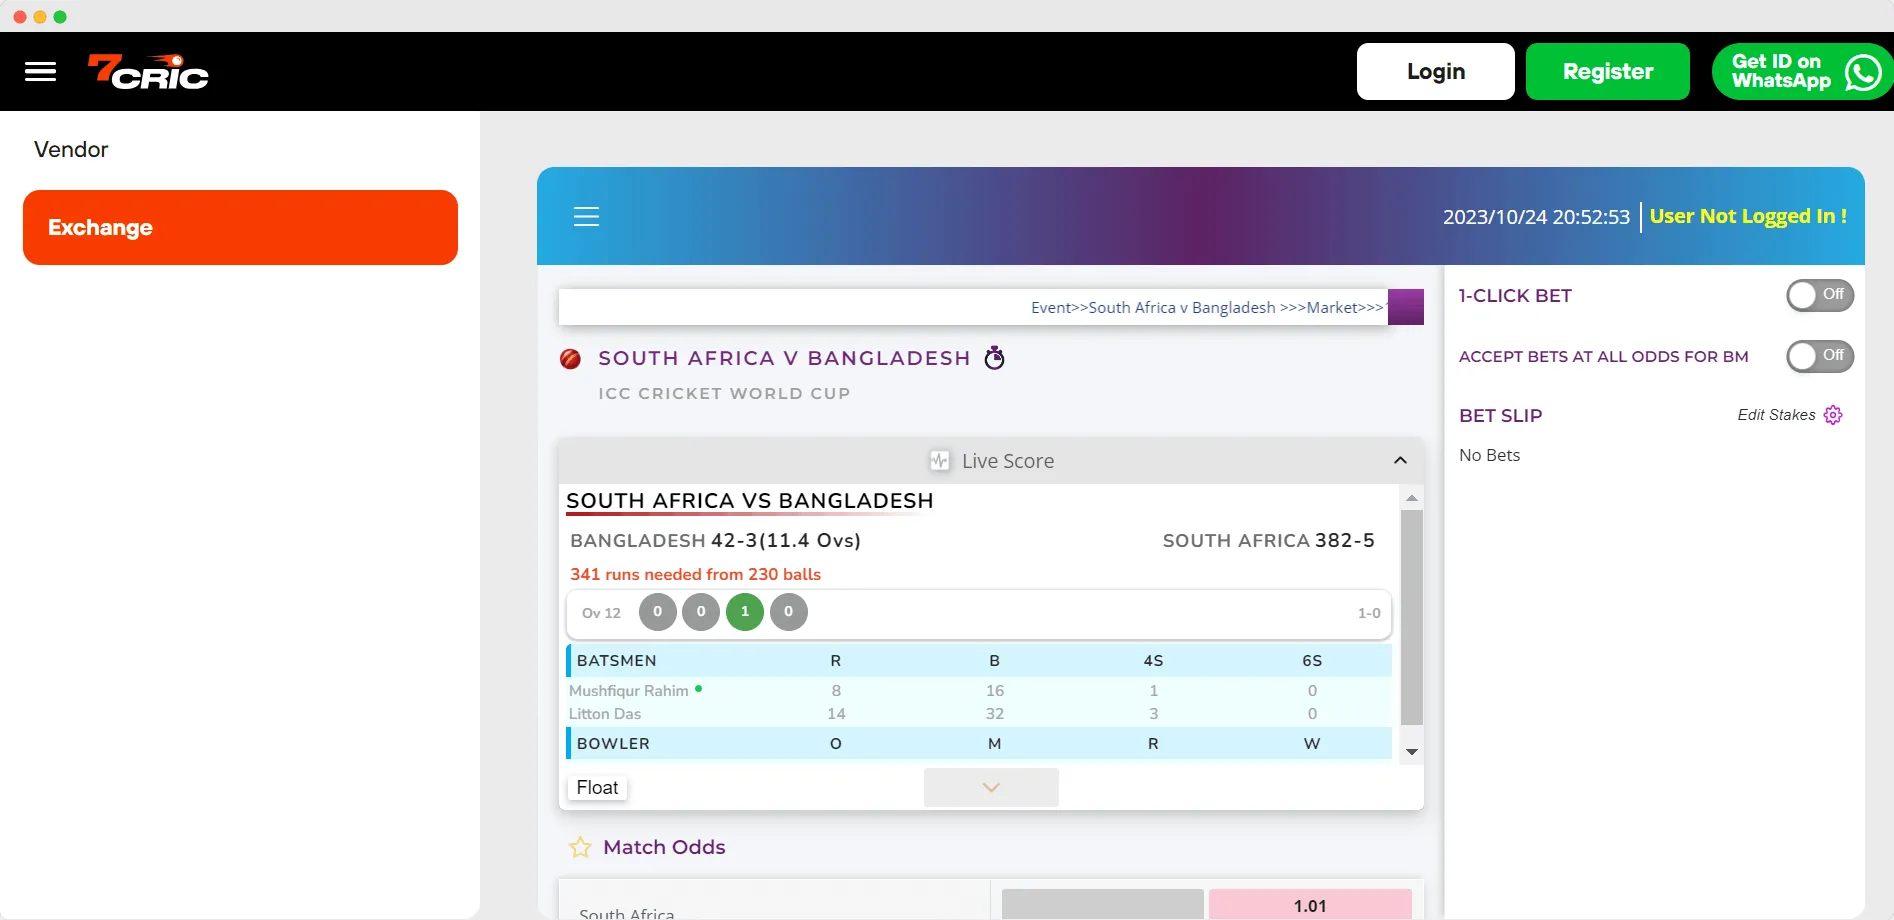The image size is (1894, 920).
Task: Select the Exchange vendor
Action: (x=240, y=227)
